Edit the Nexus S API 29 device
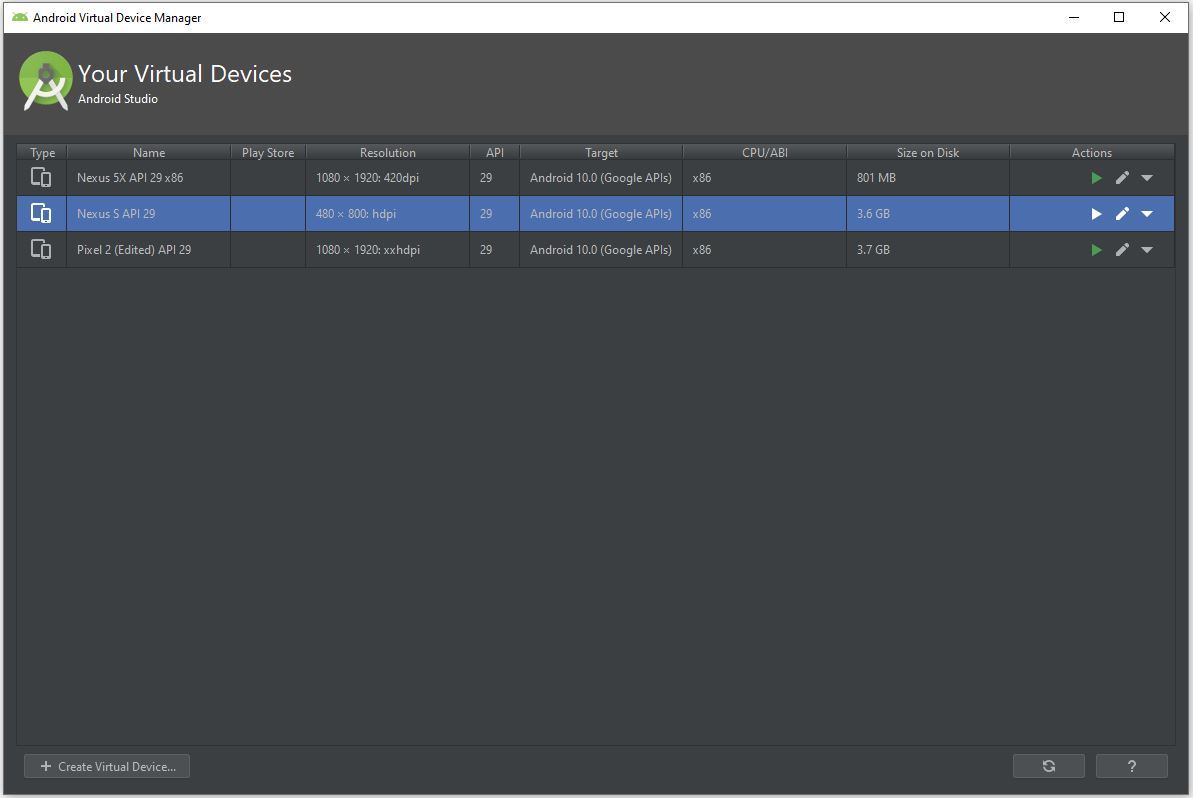 pyautogui.click(x=1122, y=214)
